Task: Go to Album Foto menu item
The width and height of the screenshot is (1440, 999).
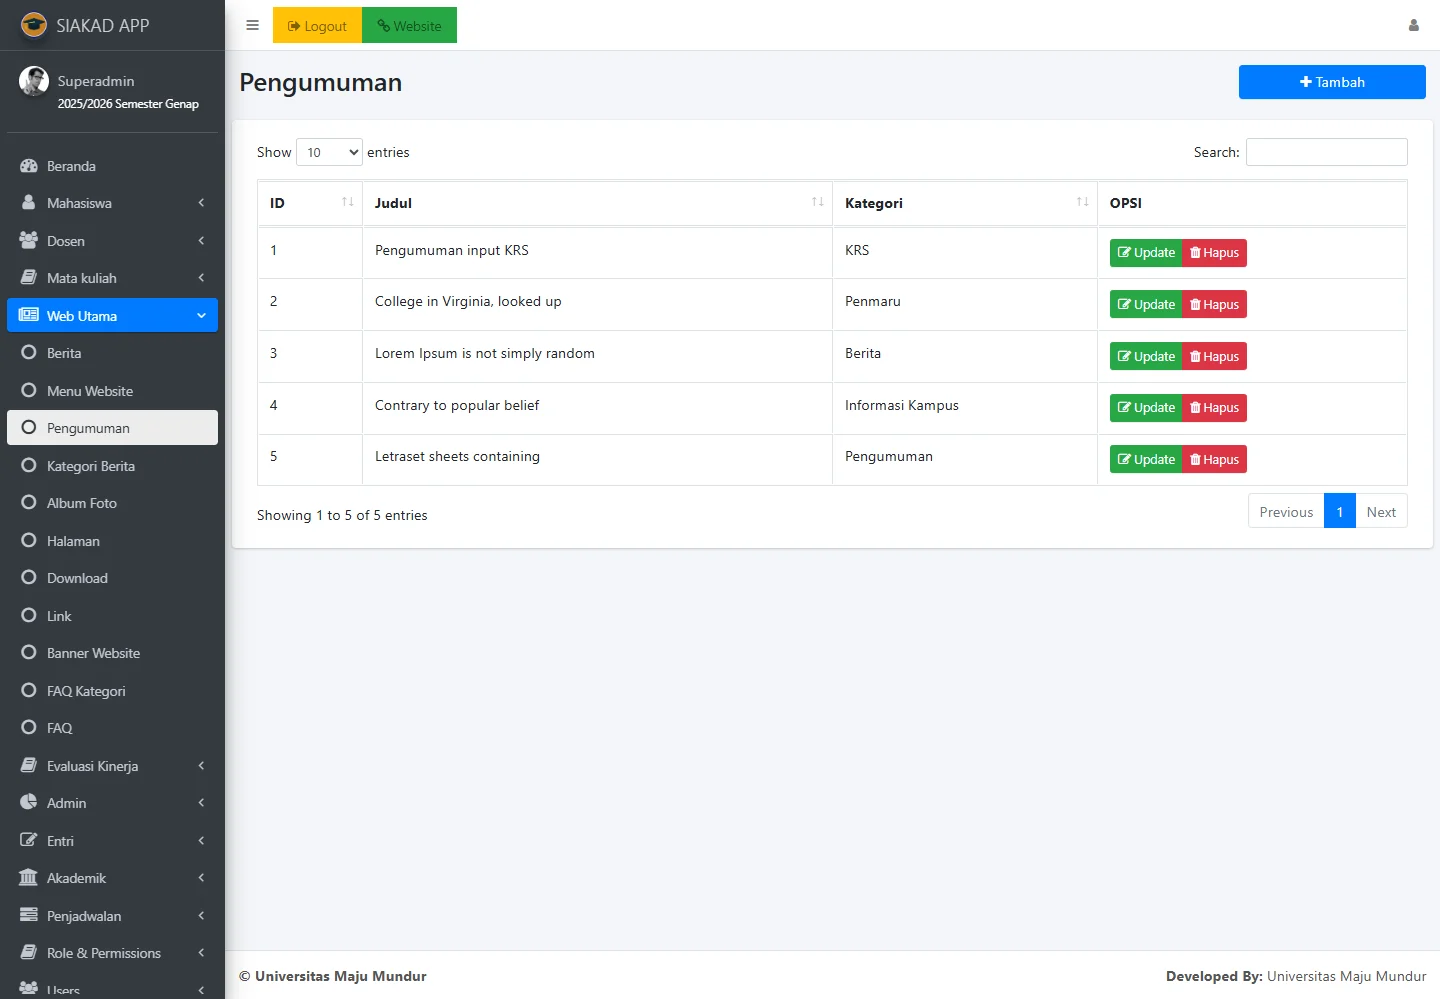Action: pyautogui.click(x=82, y=503)
